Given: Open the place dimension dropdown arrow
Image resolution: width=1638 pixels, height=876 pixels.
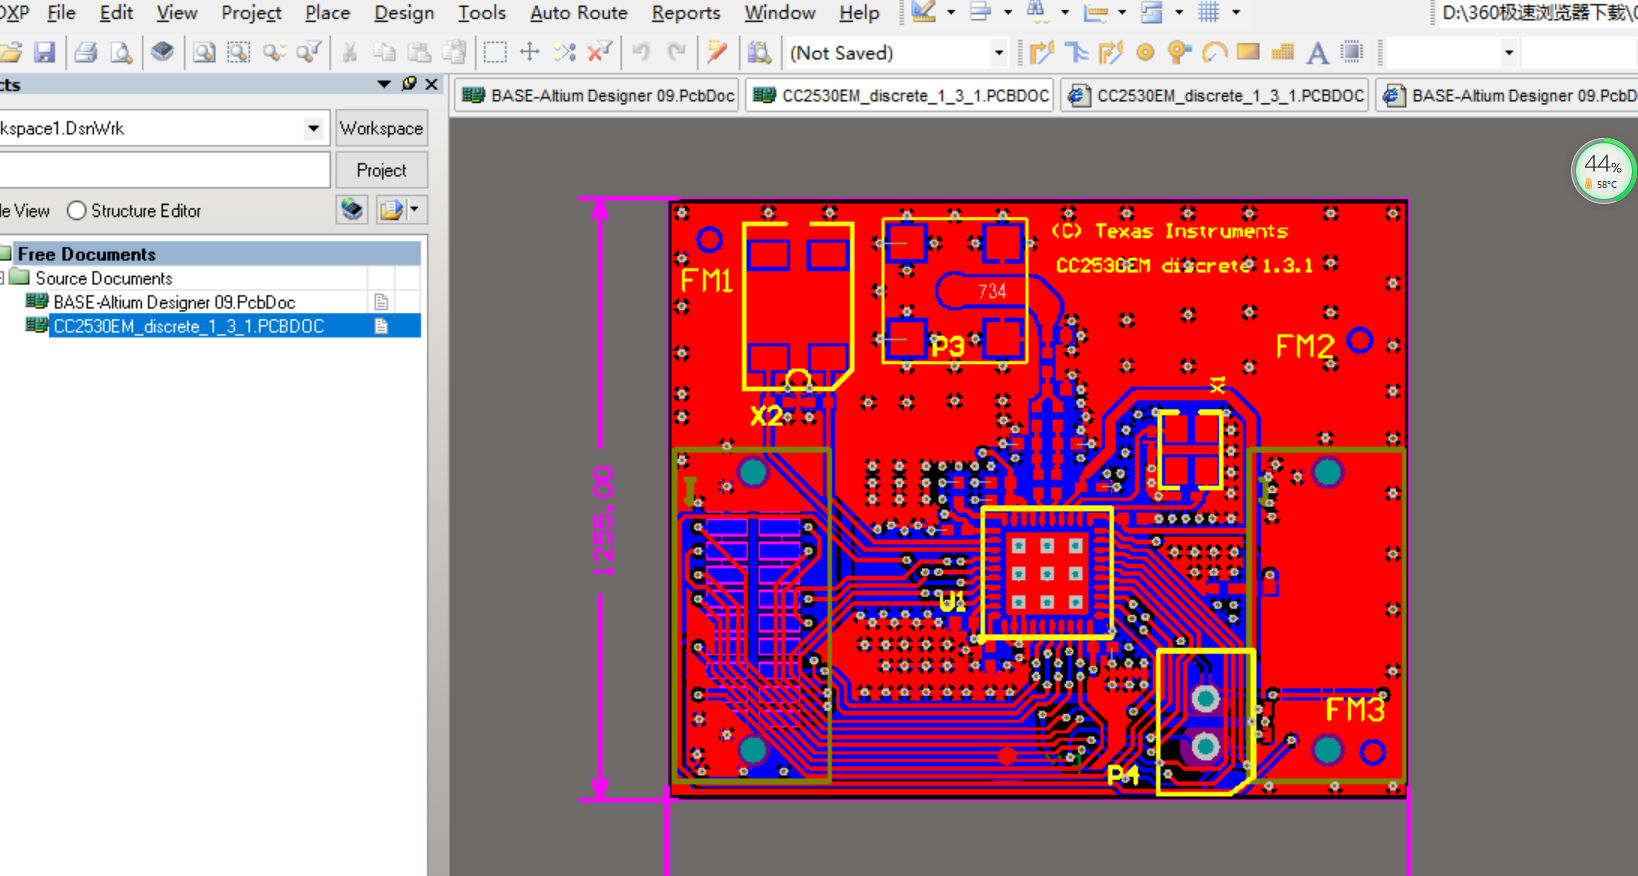Looking at the screenshot, I should click(x=1121, y=13).
